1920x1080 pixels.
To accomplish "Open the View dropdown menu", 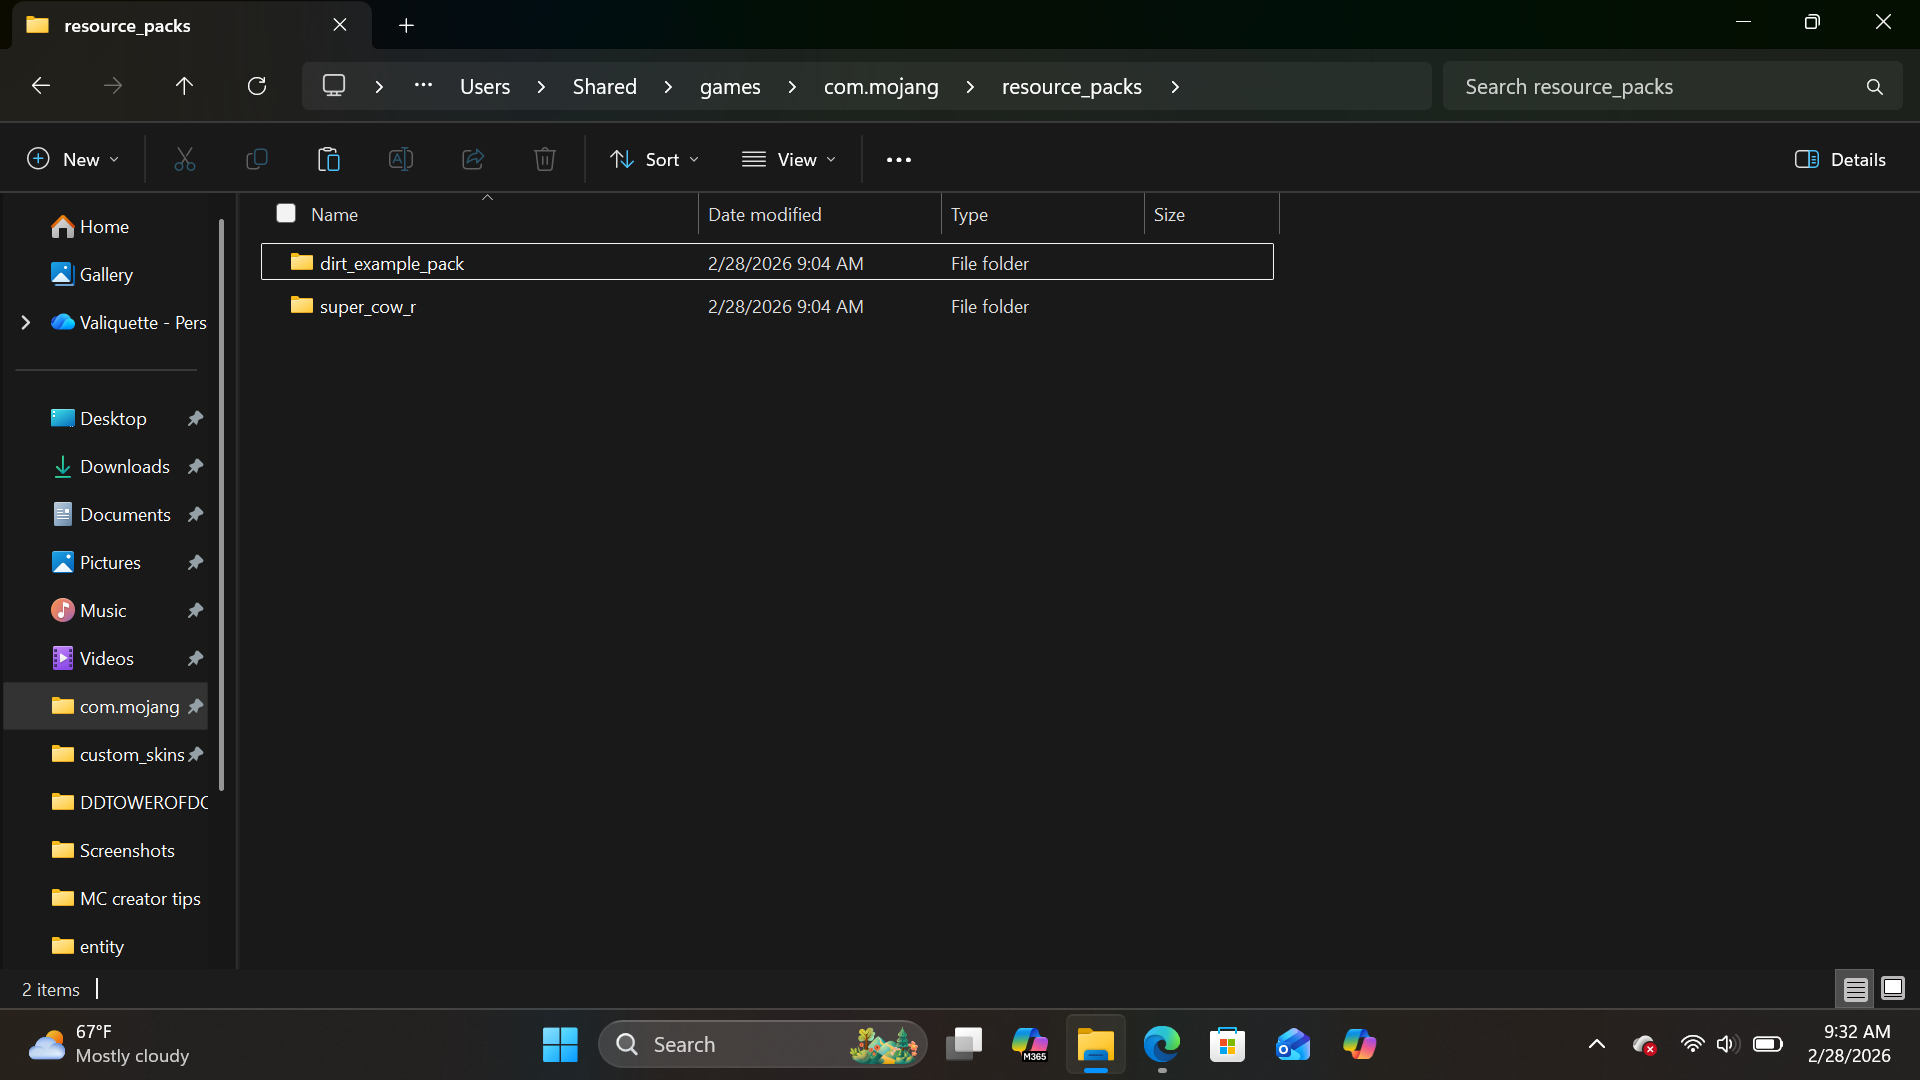I will coord(789,159).
